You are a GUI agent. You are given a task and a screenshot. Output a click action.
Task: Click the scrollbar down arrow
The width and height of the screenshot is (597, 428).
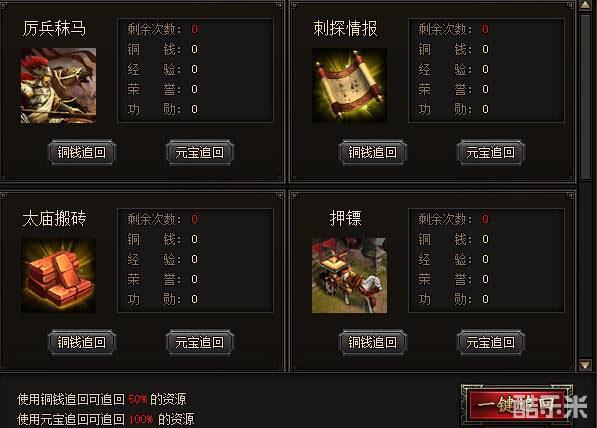pos(585,365)
